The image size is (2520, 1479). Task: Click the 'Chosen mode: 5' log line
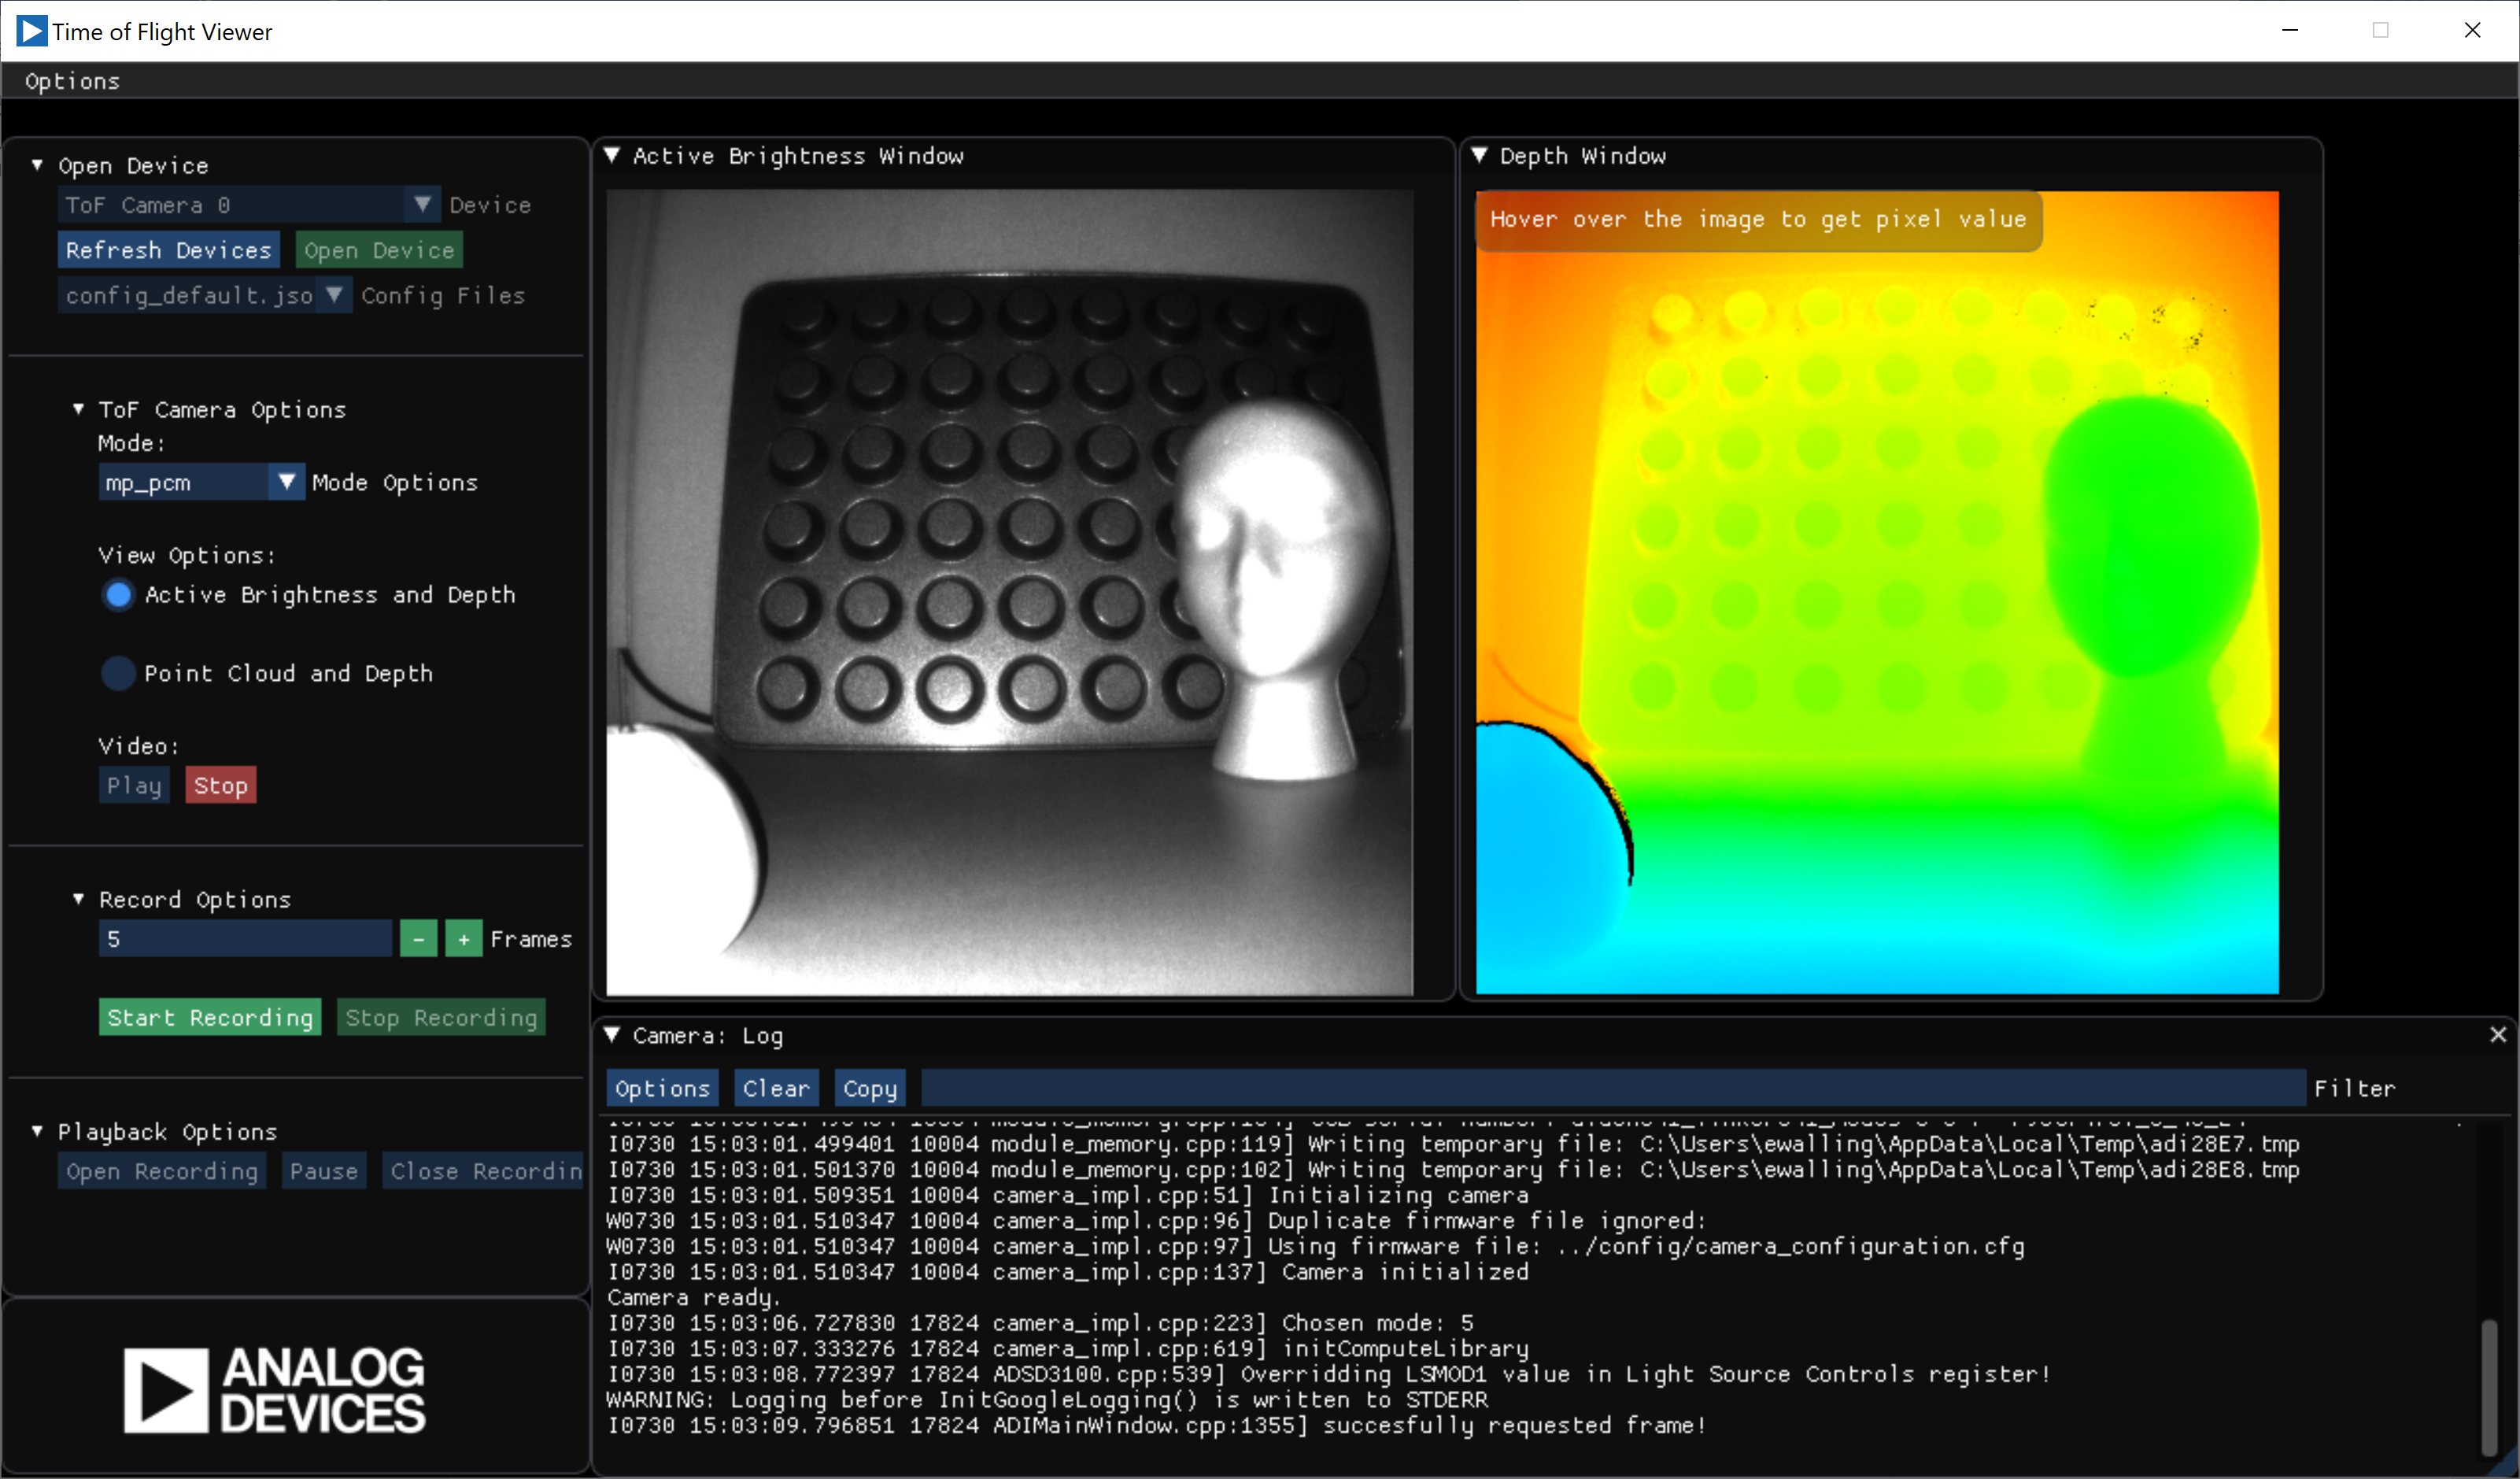coord(1040,1323)
